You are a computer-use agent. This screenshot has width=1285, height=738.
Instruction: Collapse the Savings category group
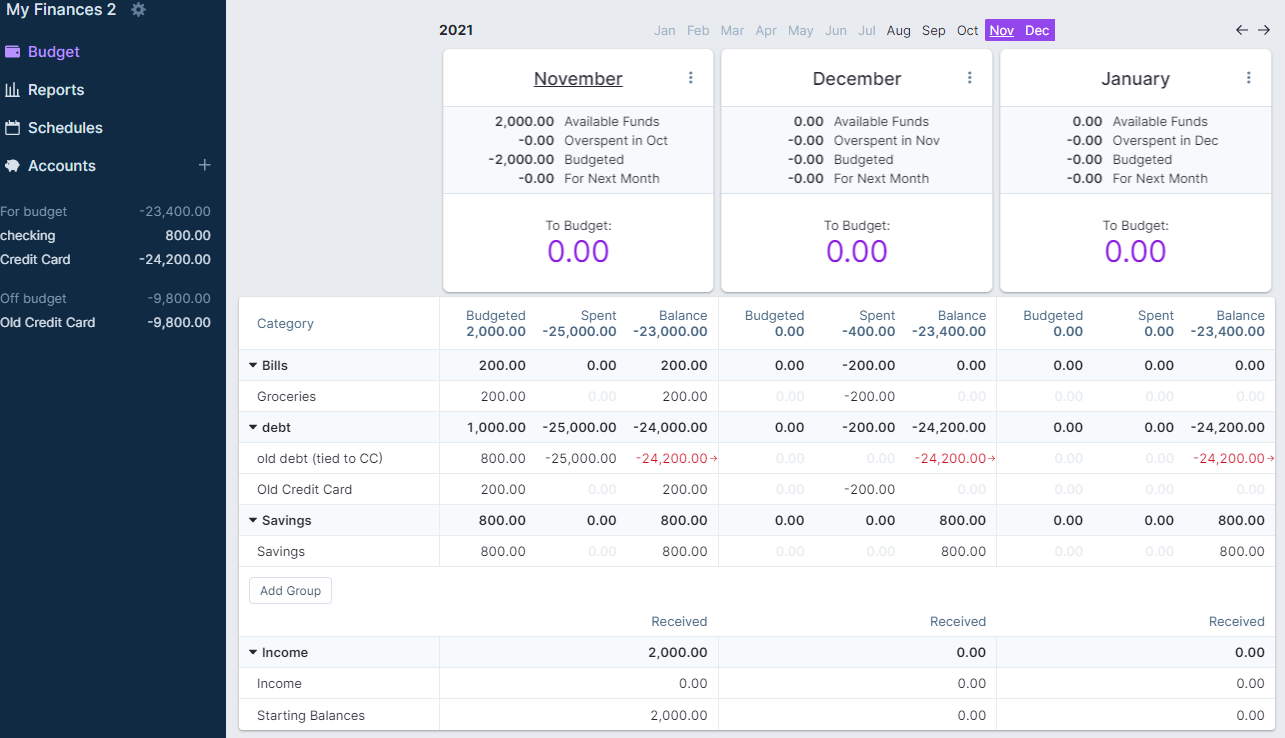[x=253, y=521]
